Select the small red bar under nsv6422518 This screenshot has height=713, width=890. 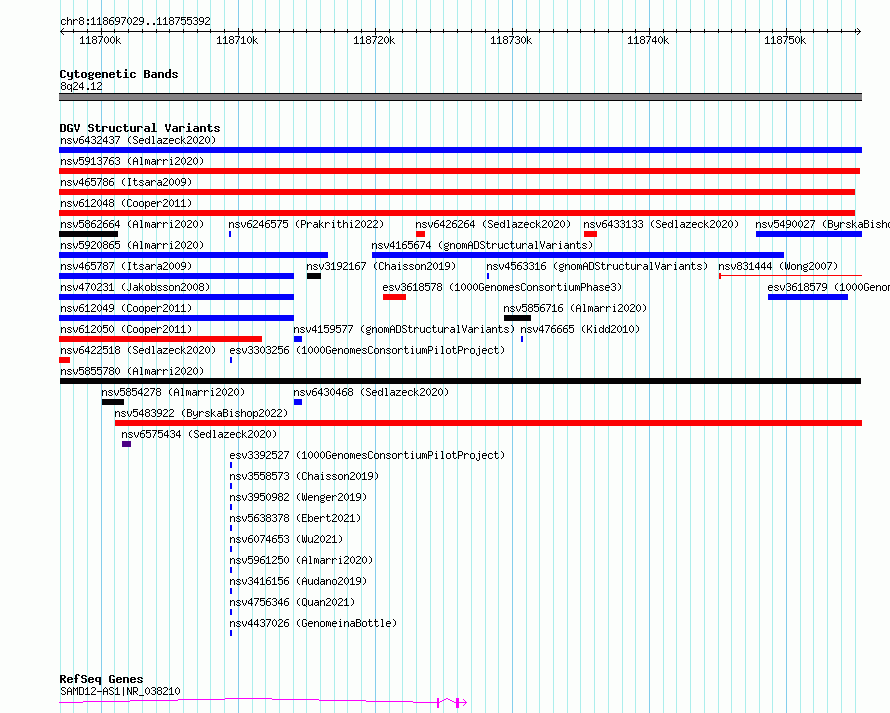point(65,360)
